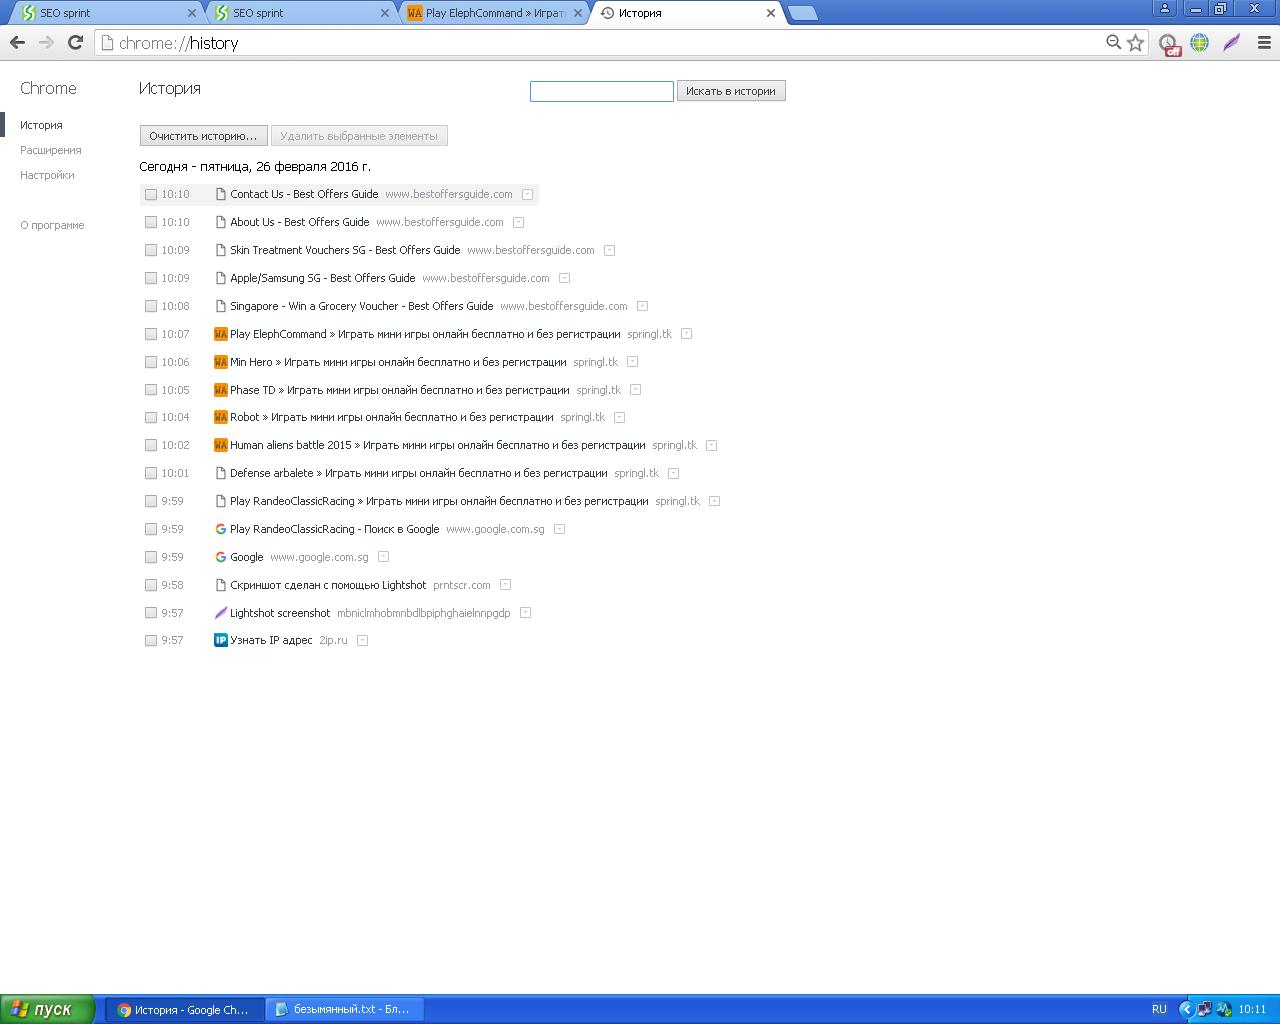The width and height of the screenshot is (1280, 1024).
Task: Open the Defense arbalete history link
Action: (418, 473)
